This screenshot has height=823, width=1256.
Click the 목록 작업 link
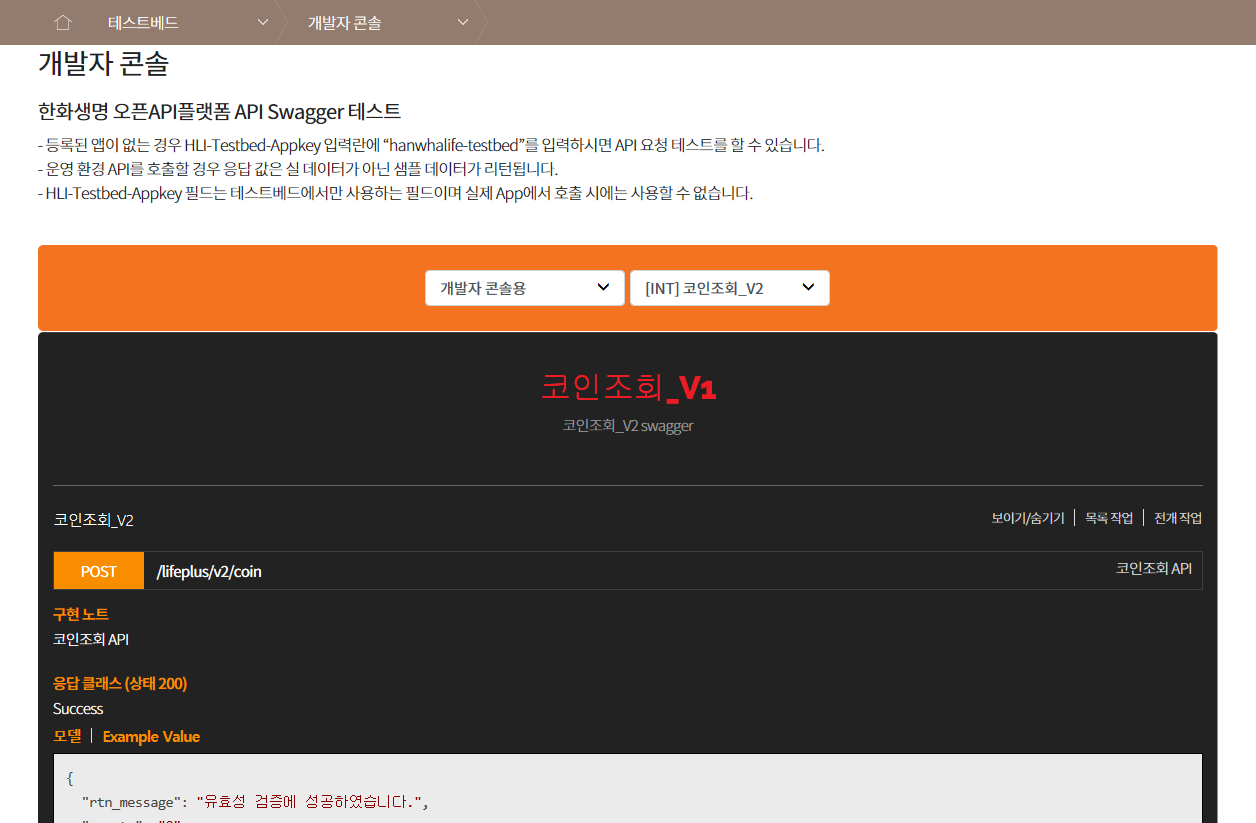click(1109, 518)
